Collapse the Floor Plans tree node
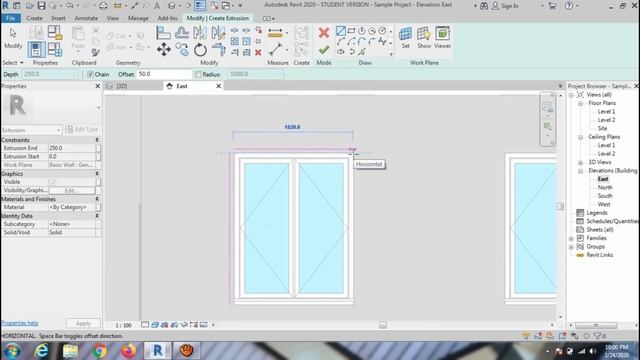 click(x=580, y=103)
